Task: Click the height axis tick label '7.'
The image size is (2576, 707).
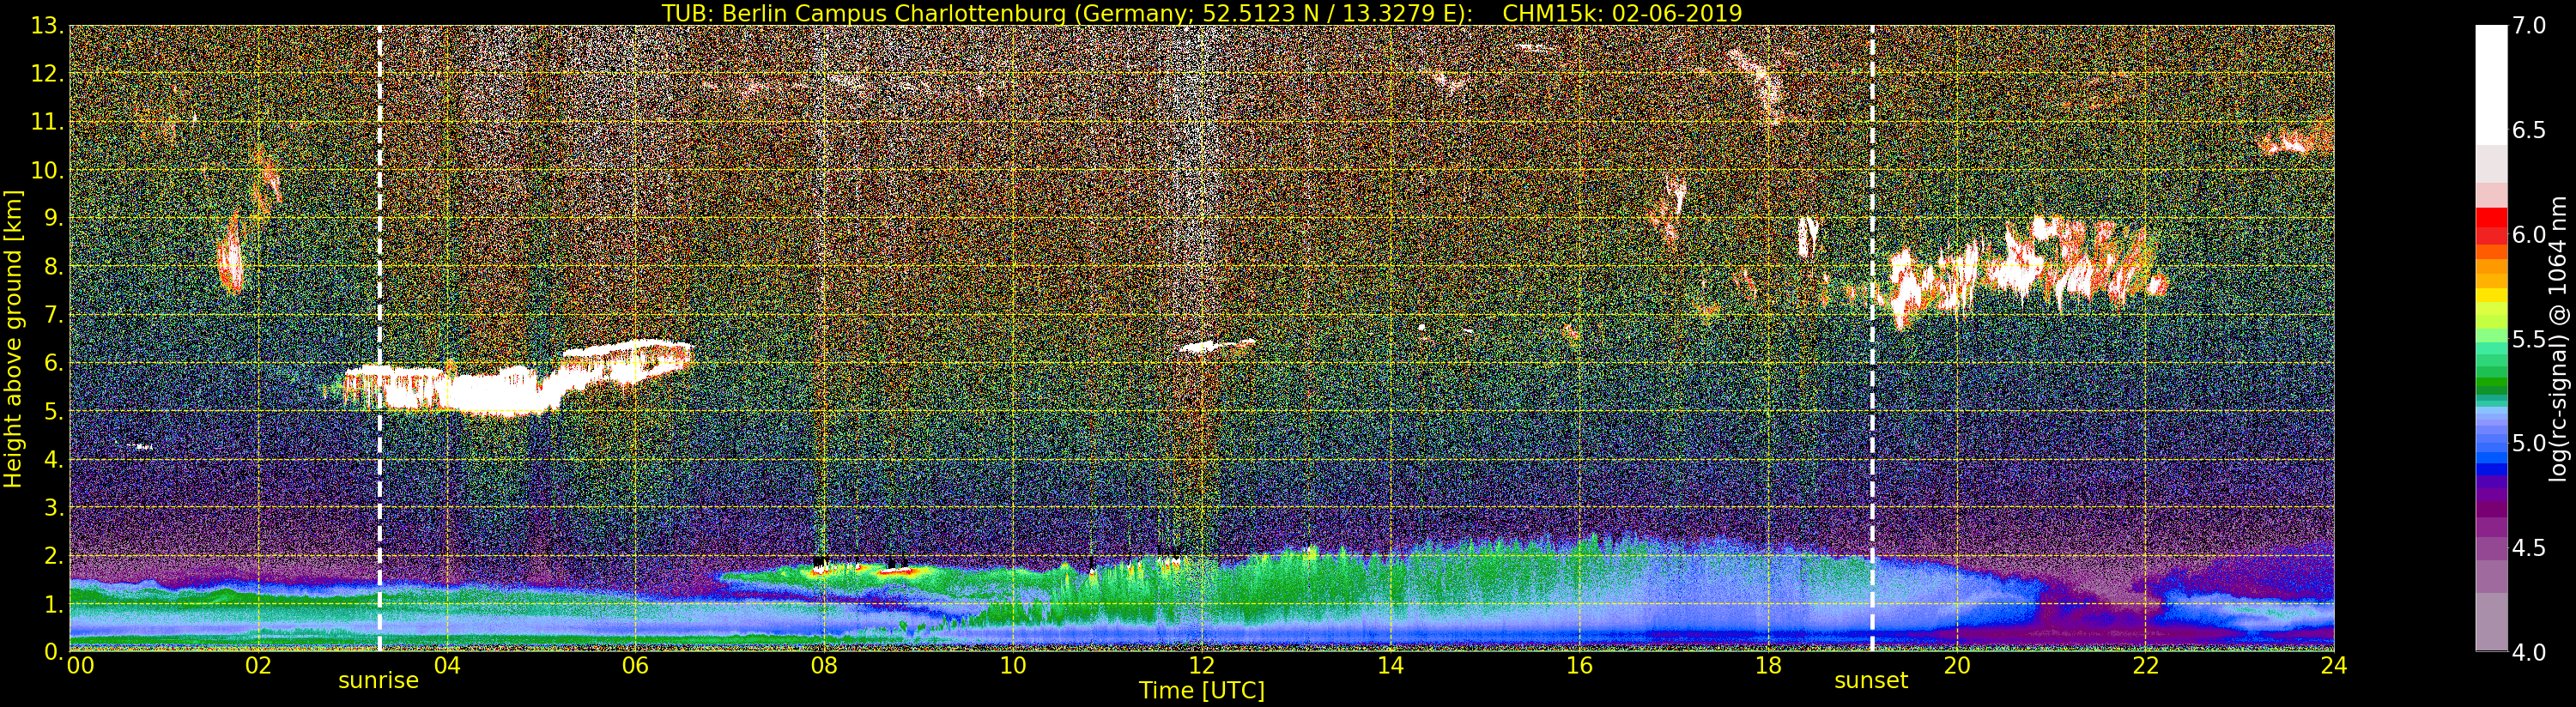Action: (x=53, y=315)
